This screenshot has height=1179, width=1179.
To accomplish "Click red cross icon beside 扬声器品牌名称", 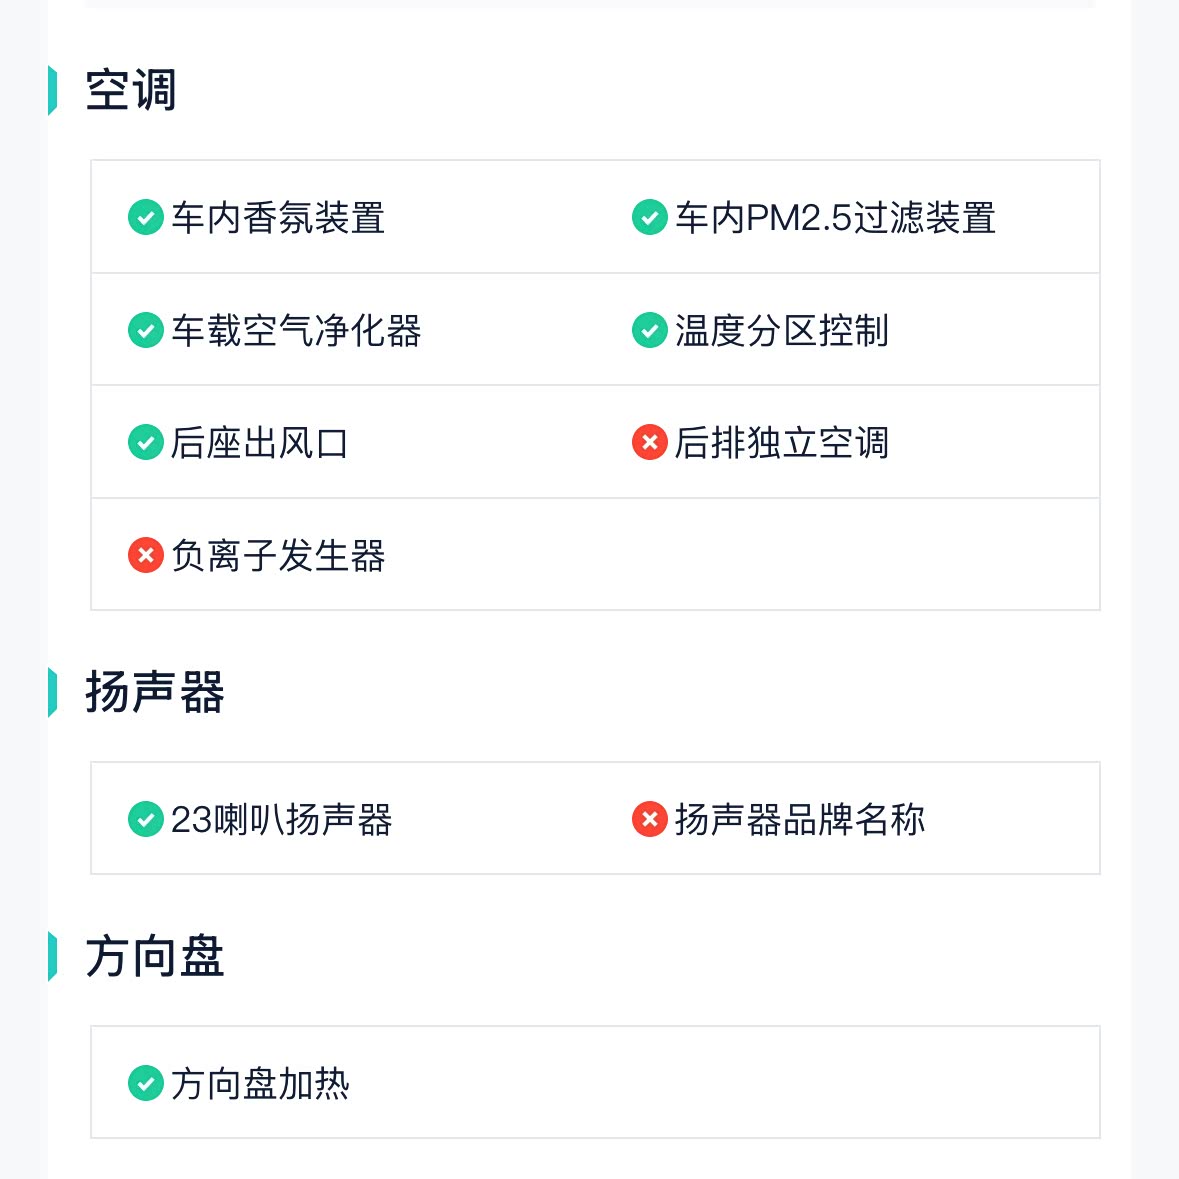I will [x=650, y=819].
